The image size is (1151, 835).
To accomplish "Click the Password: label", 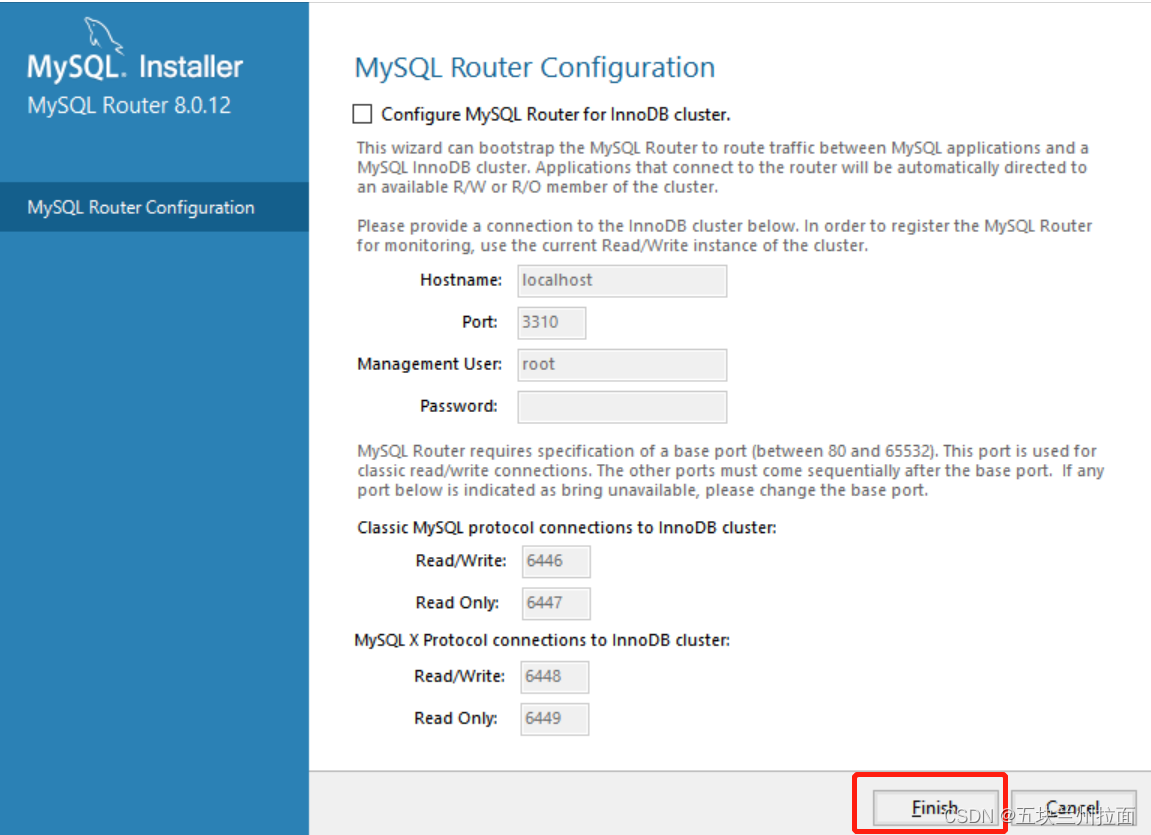I will pyautogui.click(x=459, y=406).
